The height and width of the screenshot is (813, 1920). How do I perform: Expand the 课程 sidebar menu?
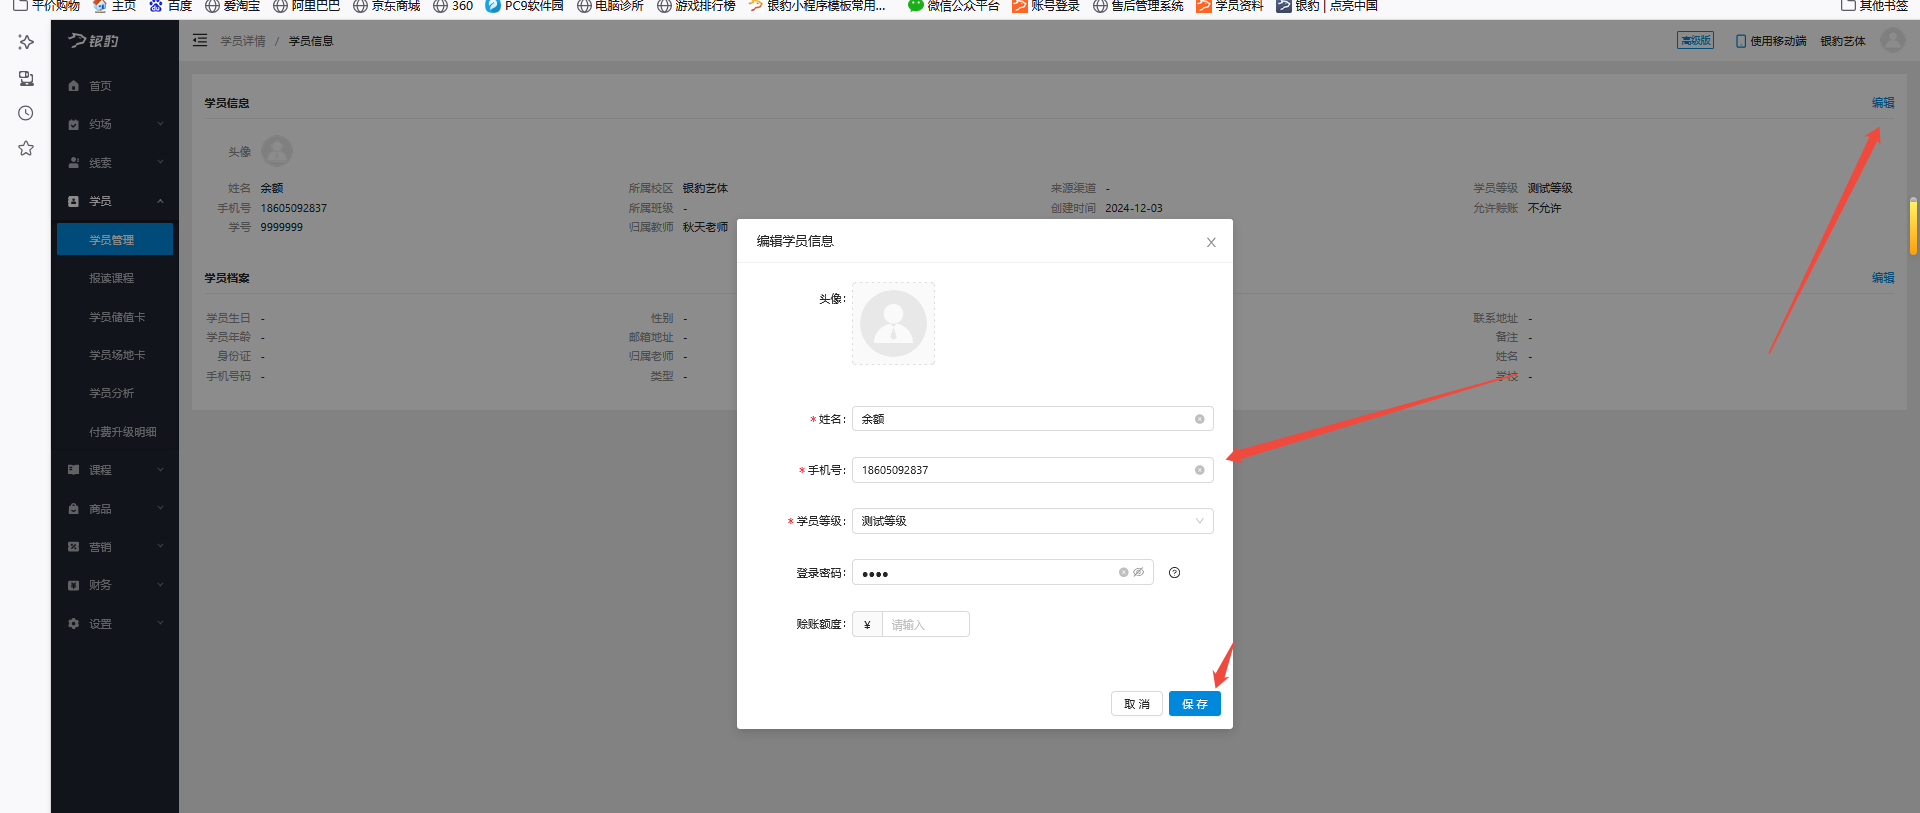115,470
